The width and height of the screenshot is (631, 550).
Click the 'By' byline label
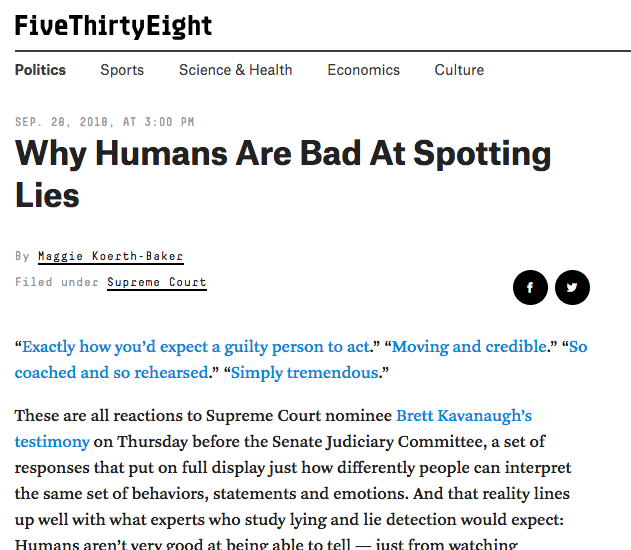click(x=22, y=256)
